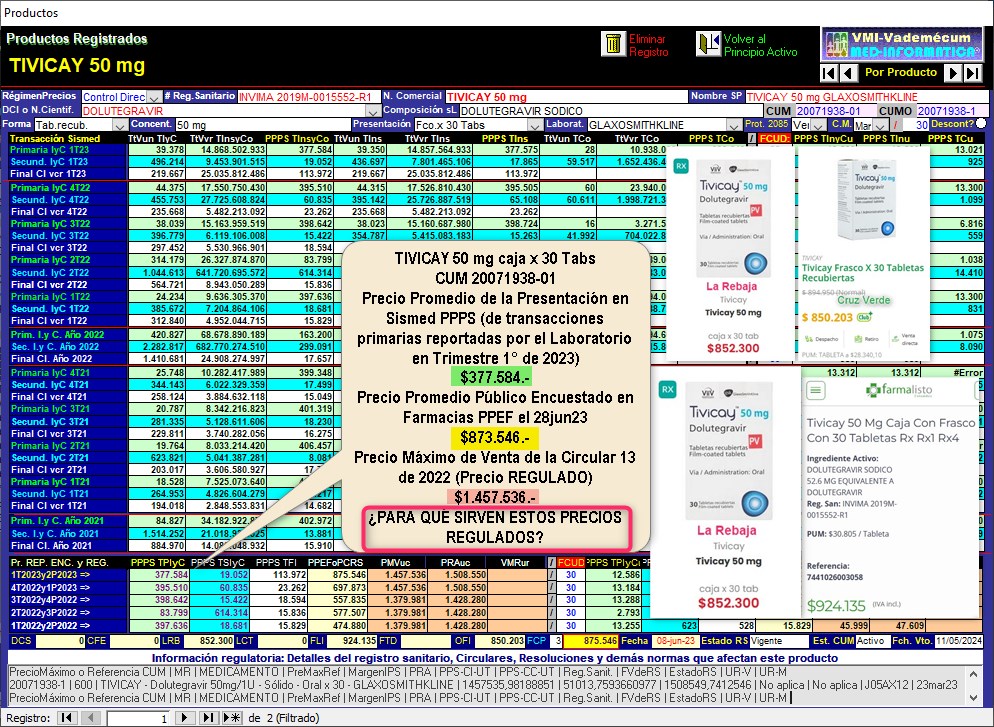The height and width of the screenshot is (727, 994).
Task: Click the Eliminar Registro red label
Action: point(648,45)
